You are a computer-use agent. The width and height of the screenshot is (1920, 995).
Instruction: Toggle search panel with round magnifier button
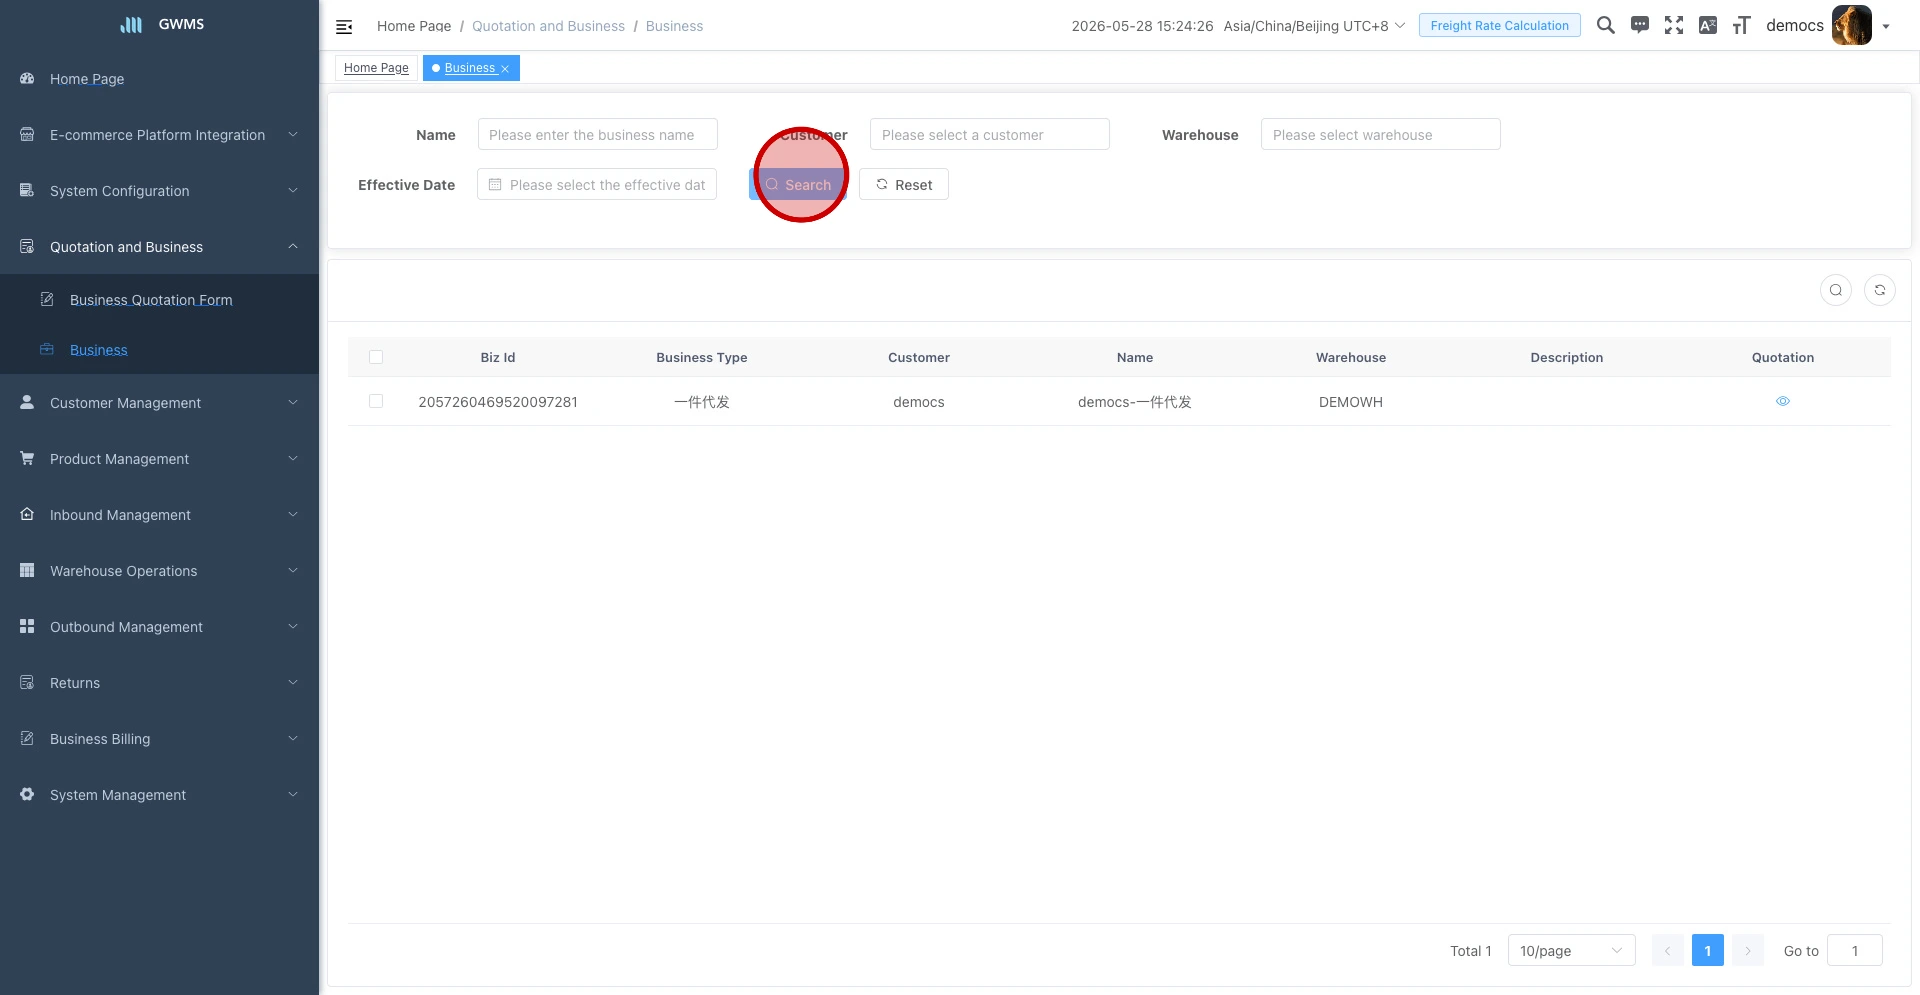click(x=1836, y=290)
